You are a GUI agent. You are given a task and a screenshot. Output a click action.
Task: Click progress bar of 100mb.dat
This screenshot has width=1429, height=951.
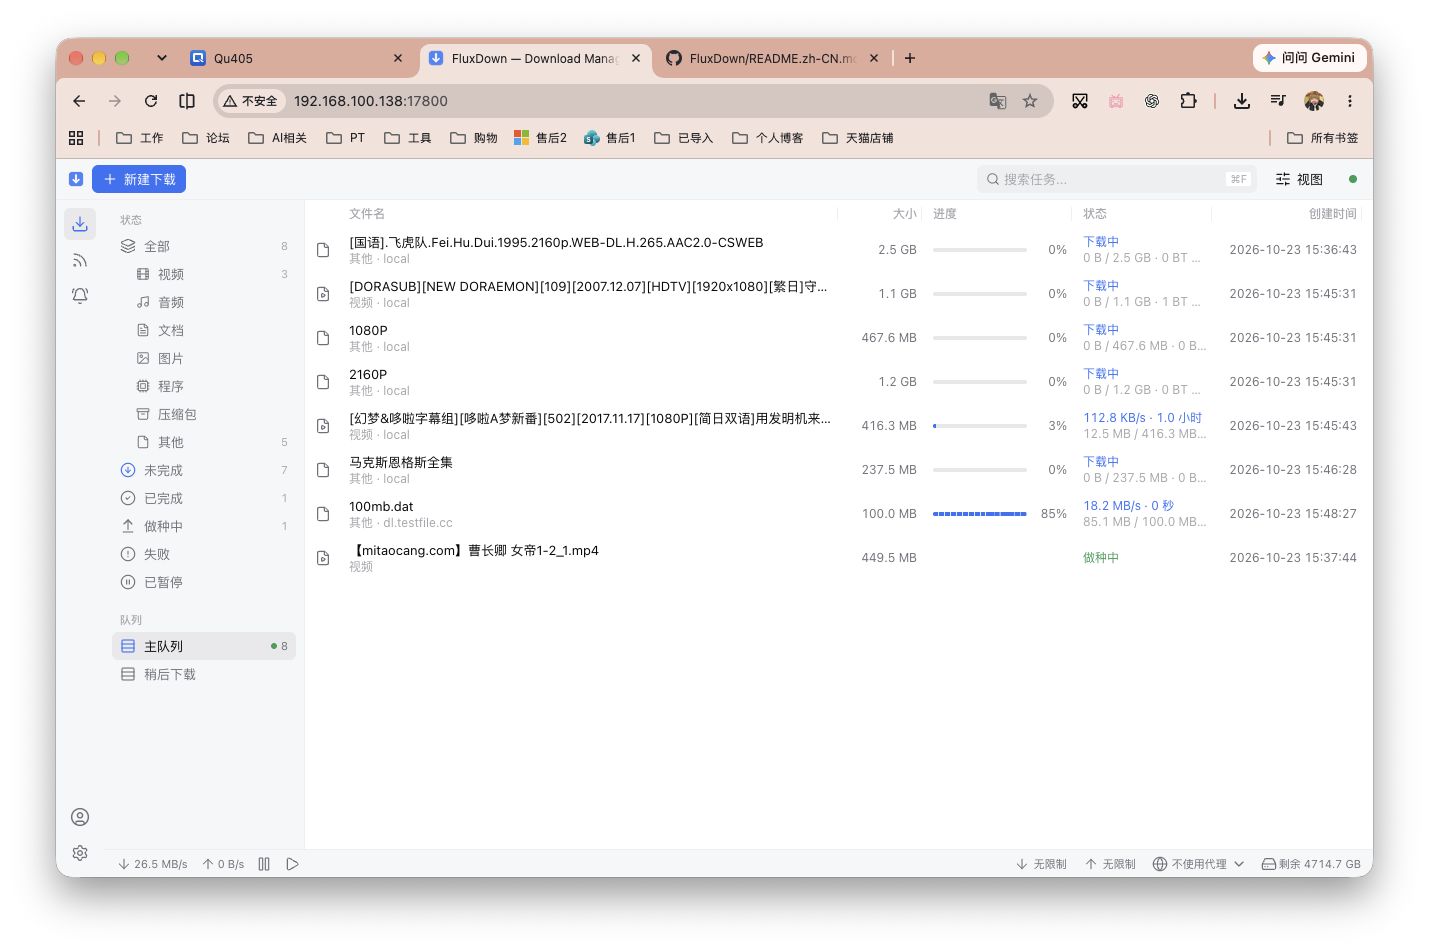pos(980,514)
